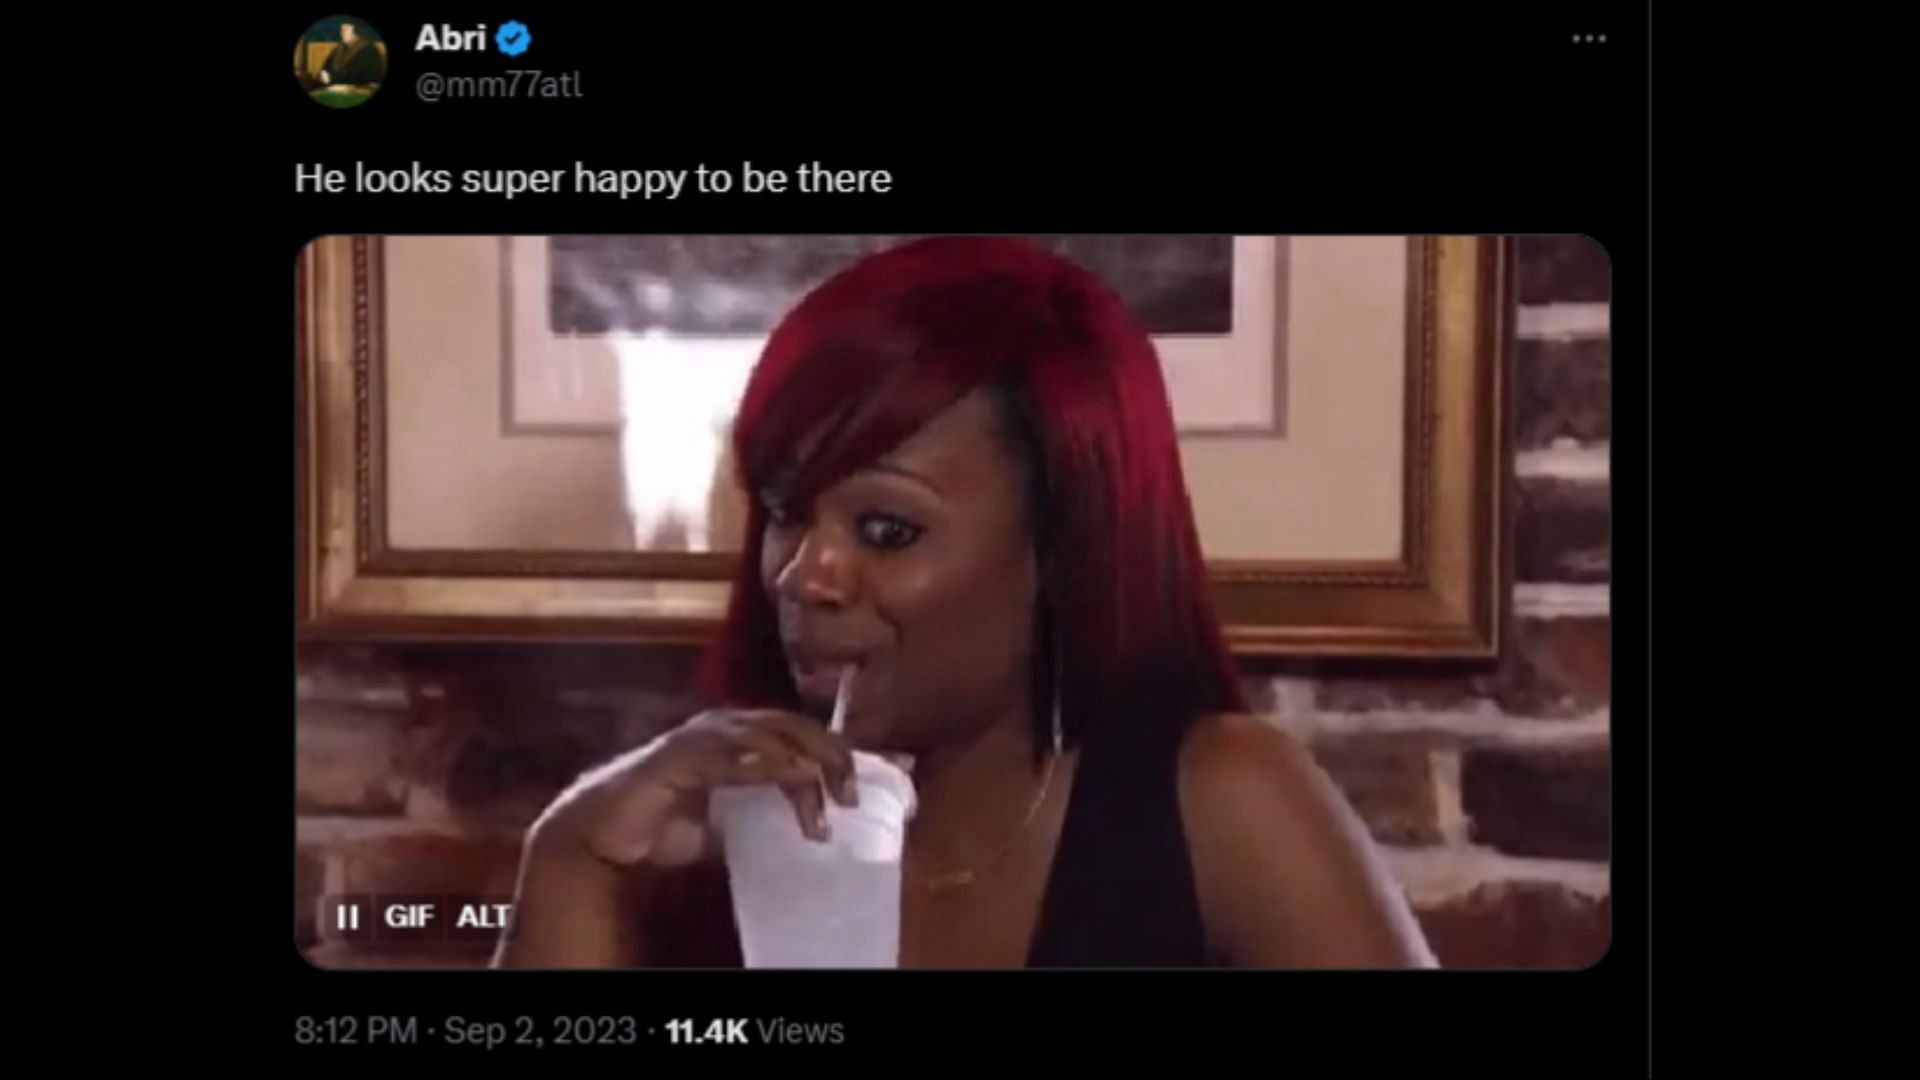
Task: Click the Abri display name
Action: coord(451,38)
